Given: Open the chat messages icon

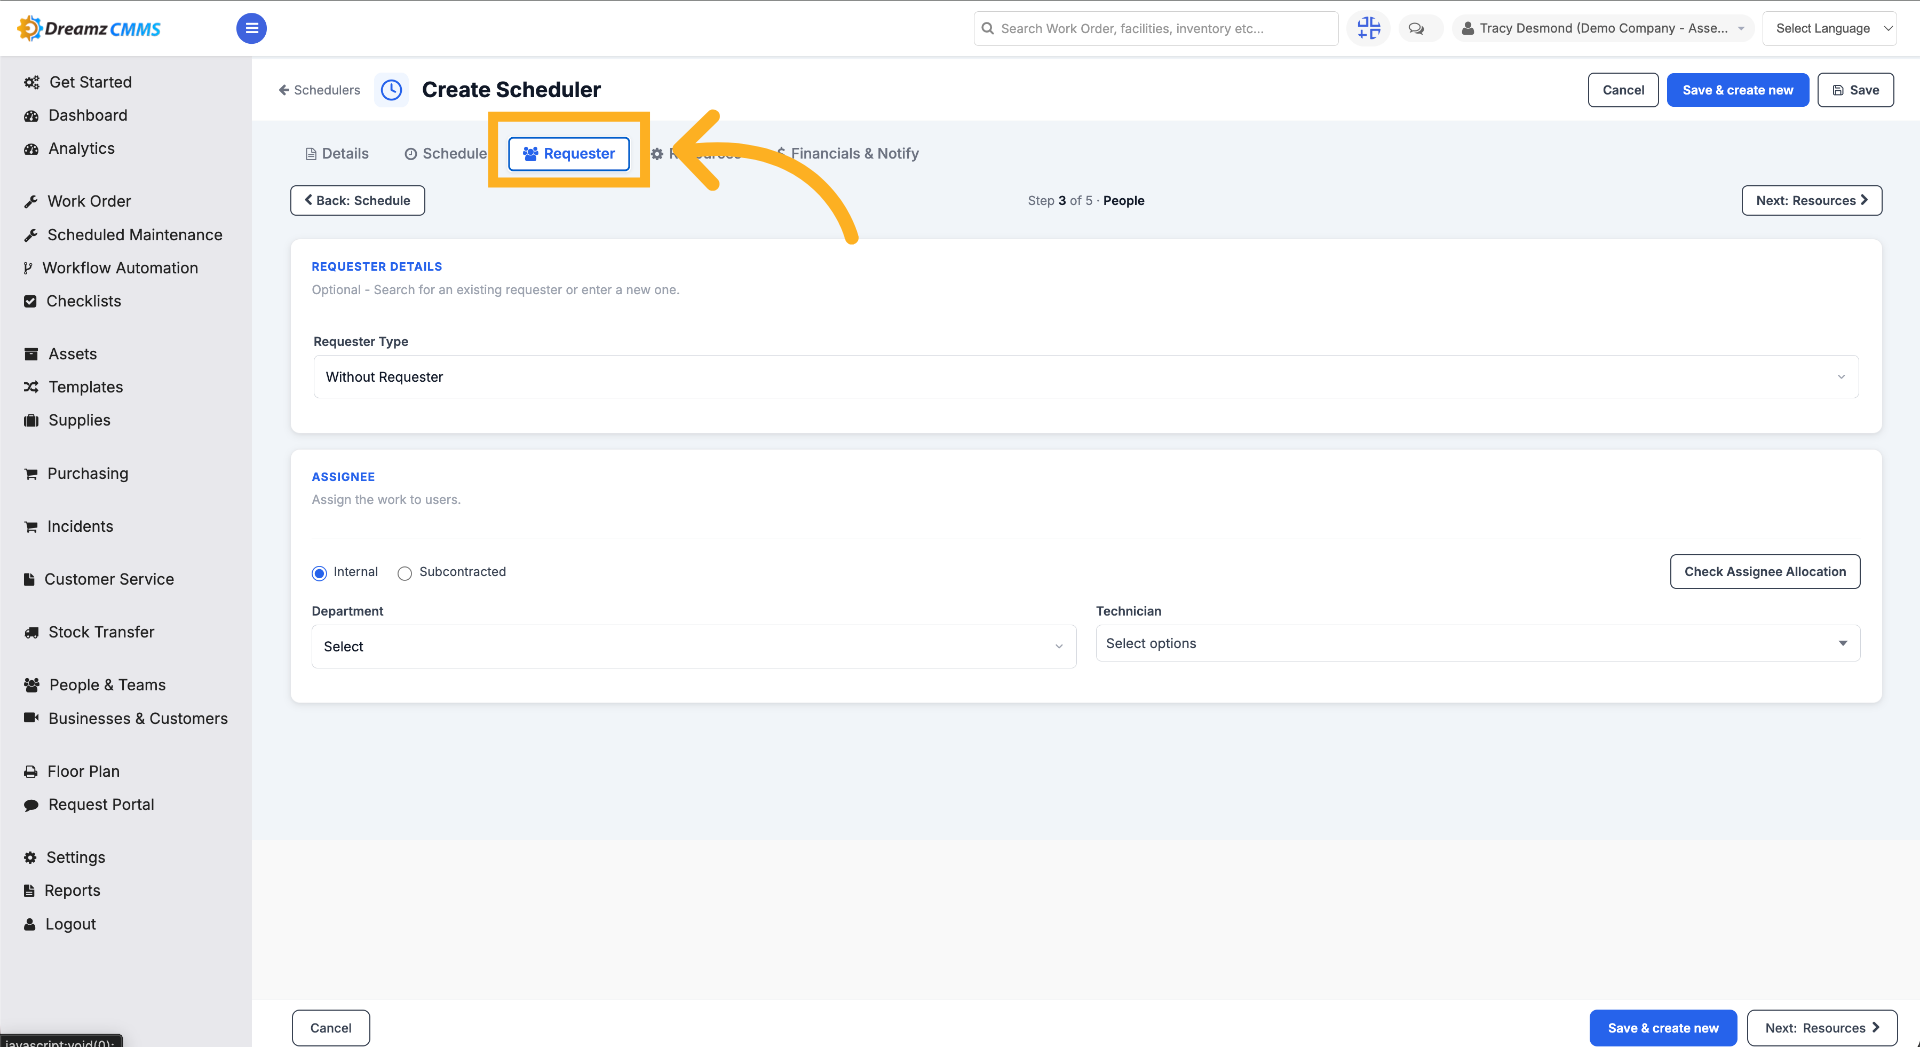Looking at the screenshot, I should coord(1416,28).
